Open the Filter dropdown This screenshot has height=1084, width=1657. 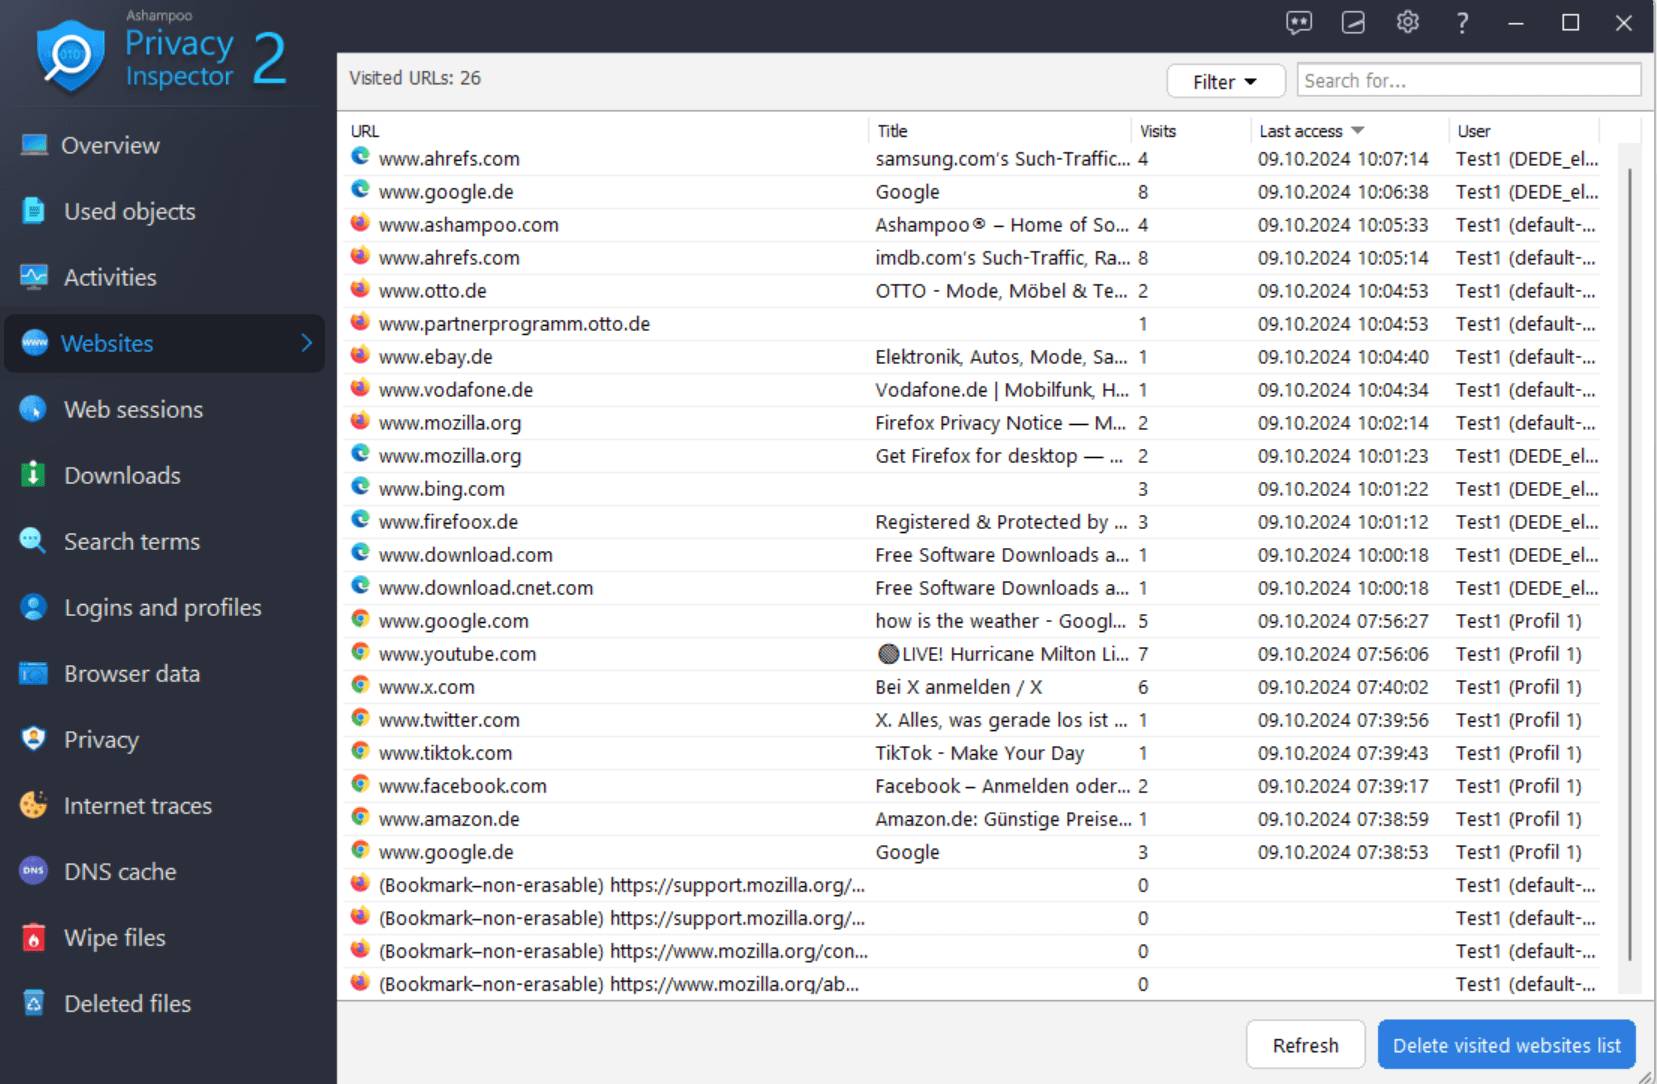tap(1225, 81)
